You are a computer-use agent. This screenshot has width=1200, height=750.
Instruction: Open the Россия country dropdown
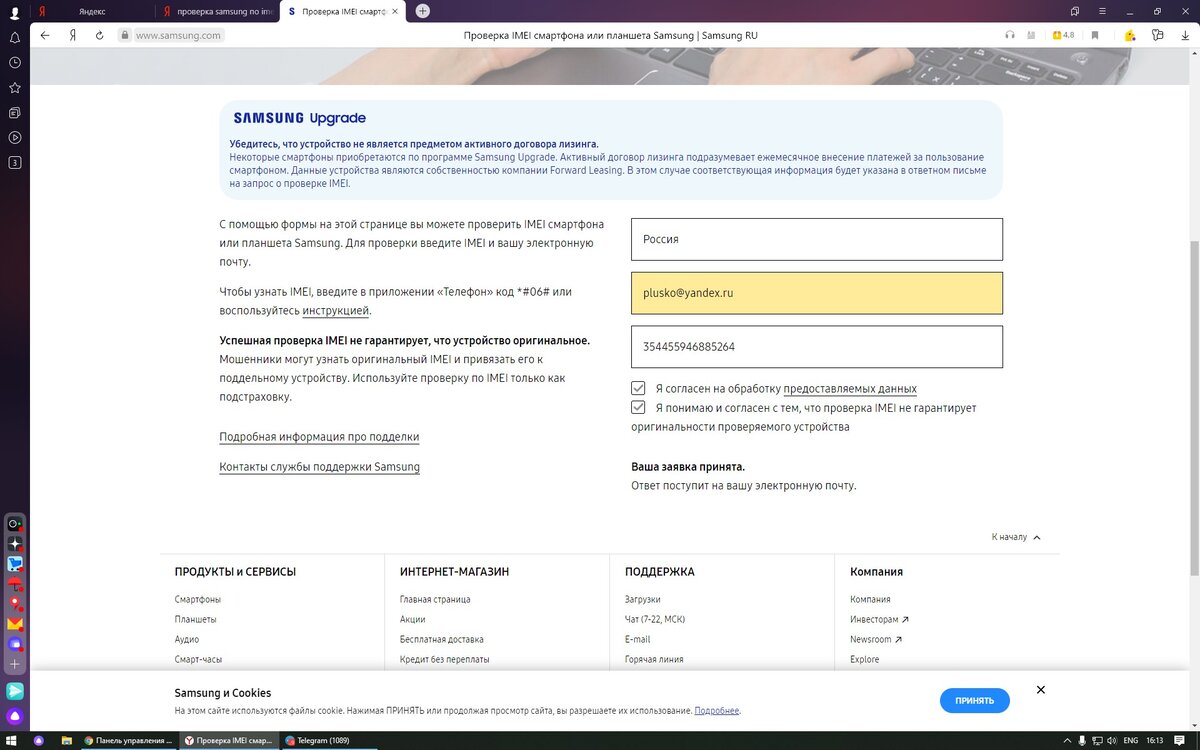(817, 240)
